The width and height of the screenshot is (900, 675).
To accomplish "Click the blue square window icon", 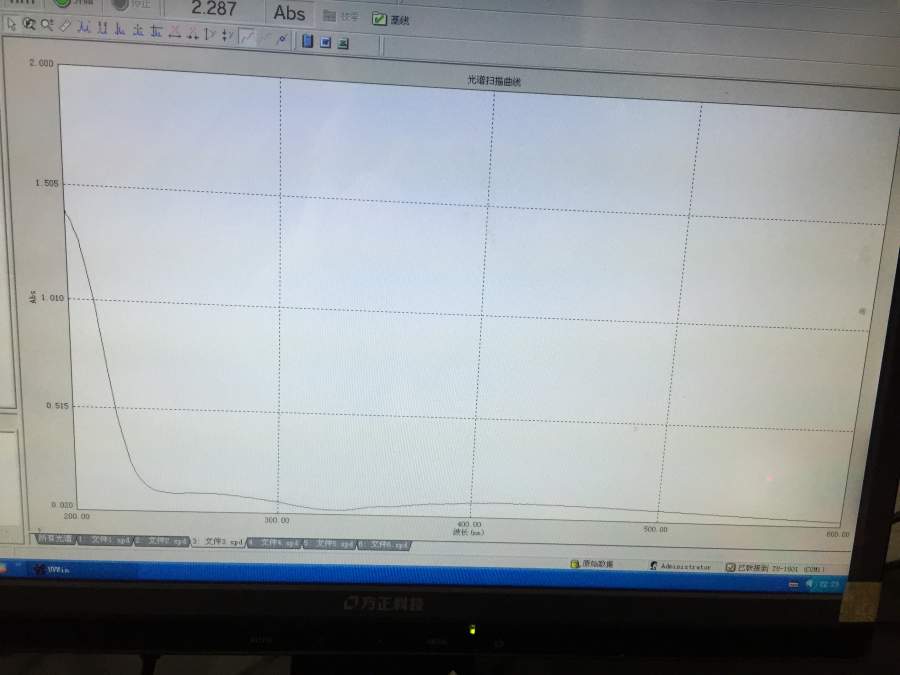I will click(325, 42).
